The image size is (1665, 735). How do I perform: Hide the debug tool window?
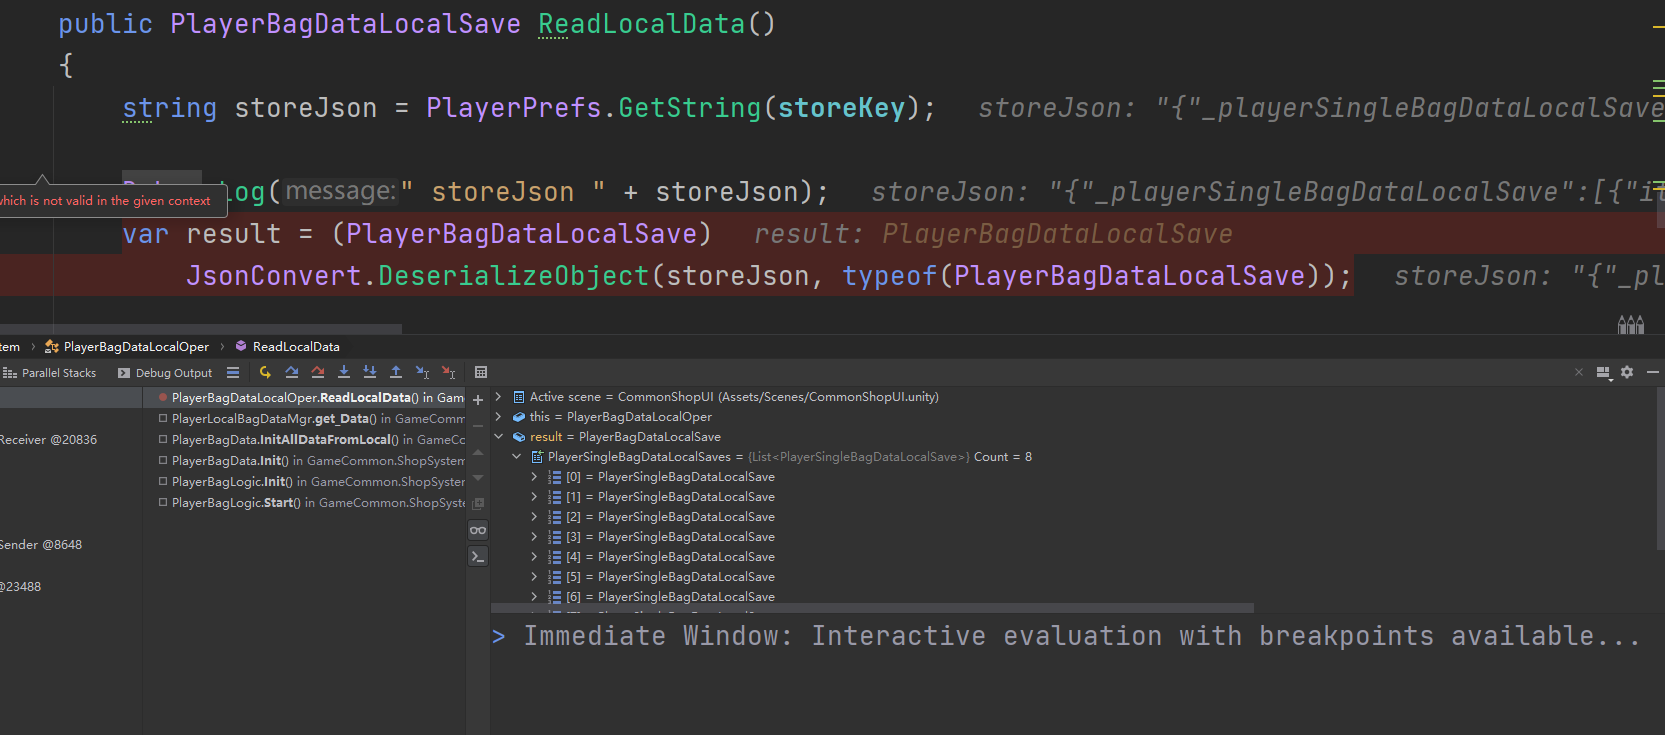point(1653,372)
